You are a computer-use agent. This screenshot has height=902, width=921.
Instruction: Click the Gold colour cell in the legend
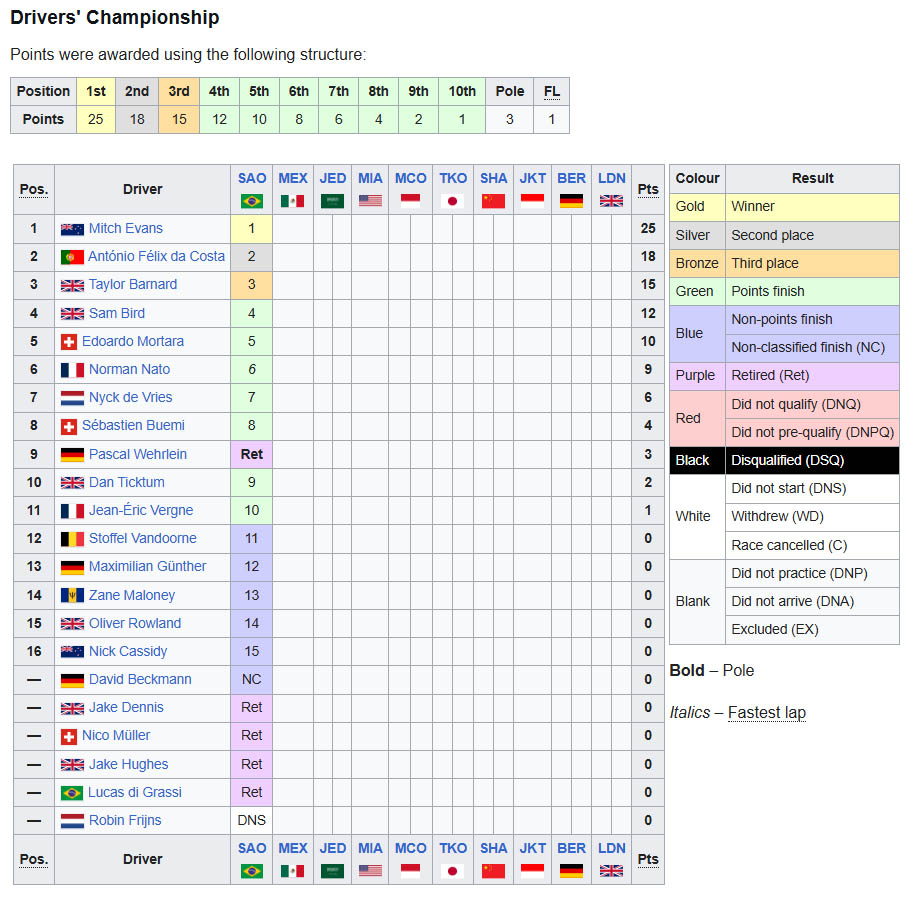697,207
